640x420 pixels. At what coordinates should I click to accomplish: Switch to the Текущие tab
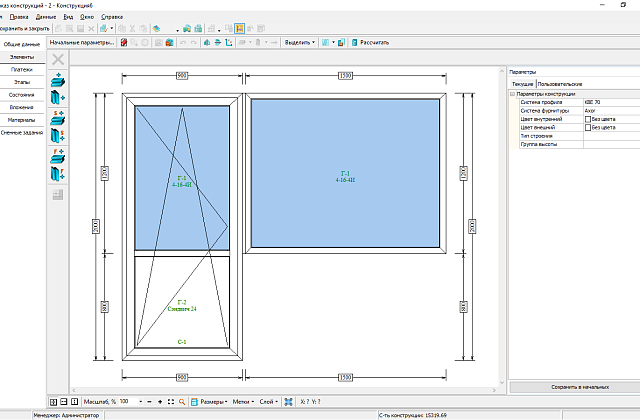pyautogui.click(x=522, y=84)
